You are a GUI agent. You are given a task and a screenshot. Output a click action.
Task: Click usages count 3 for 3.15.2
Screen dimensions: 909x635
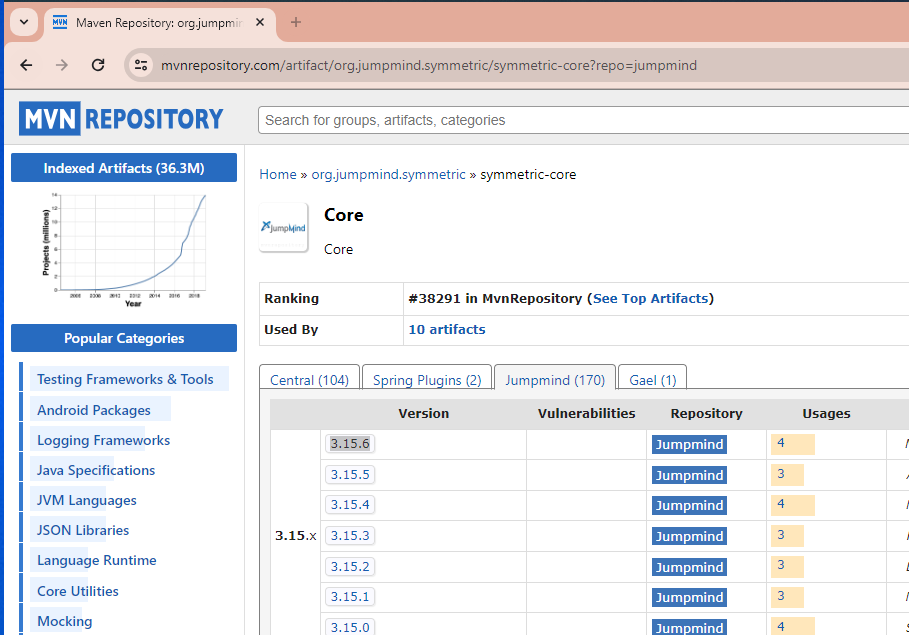pyautogui.click(x=781, y=565)
